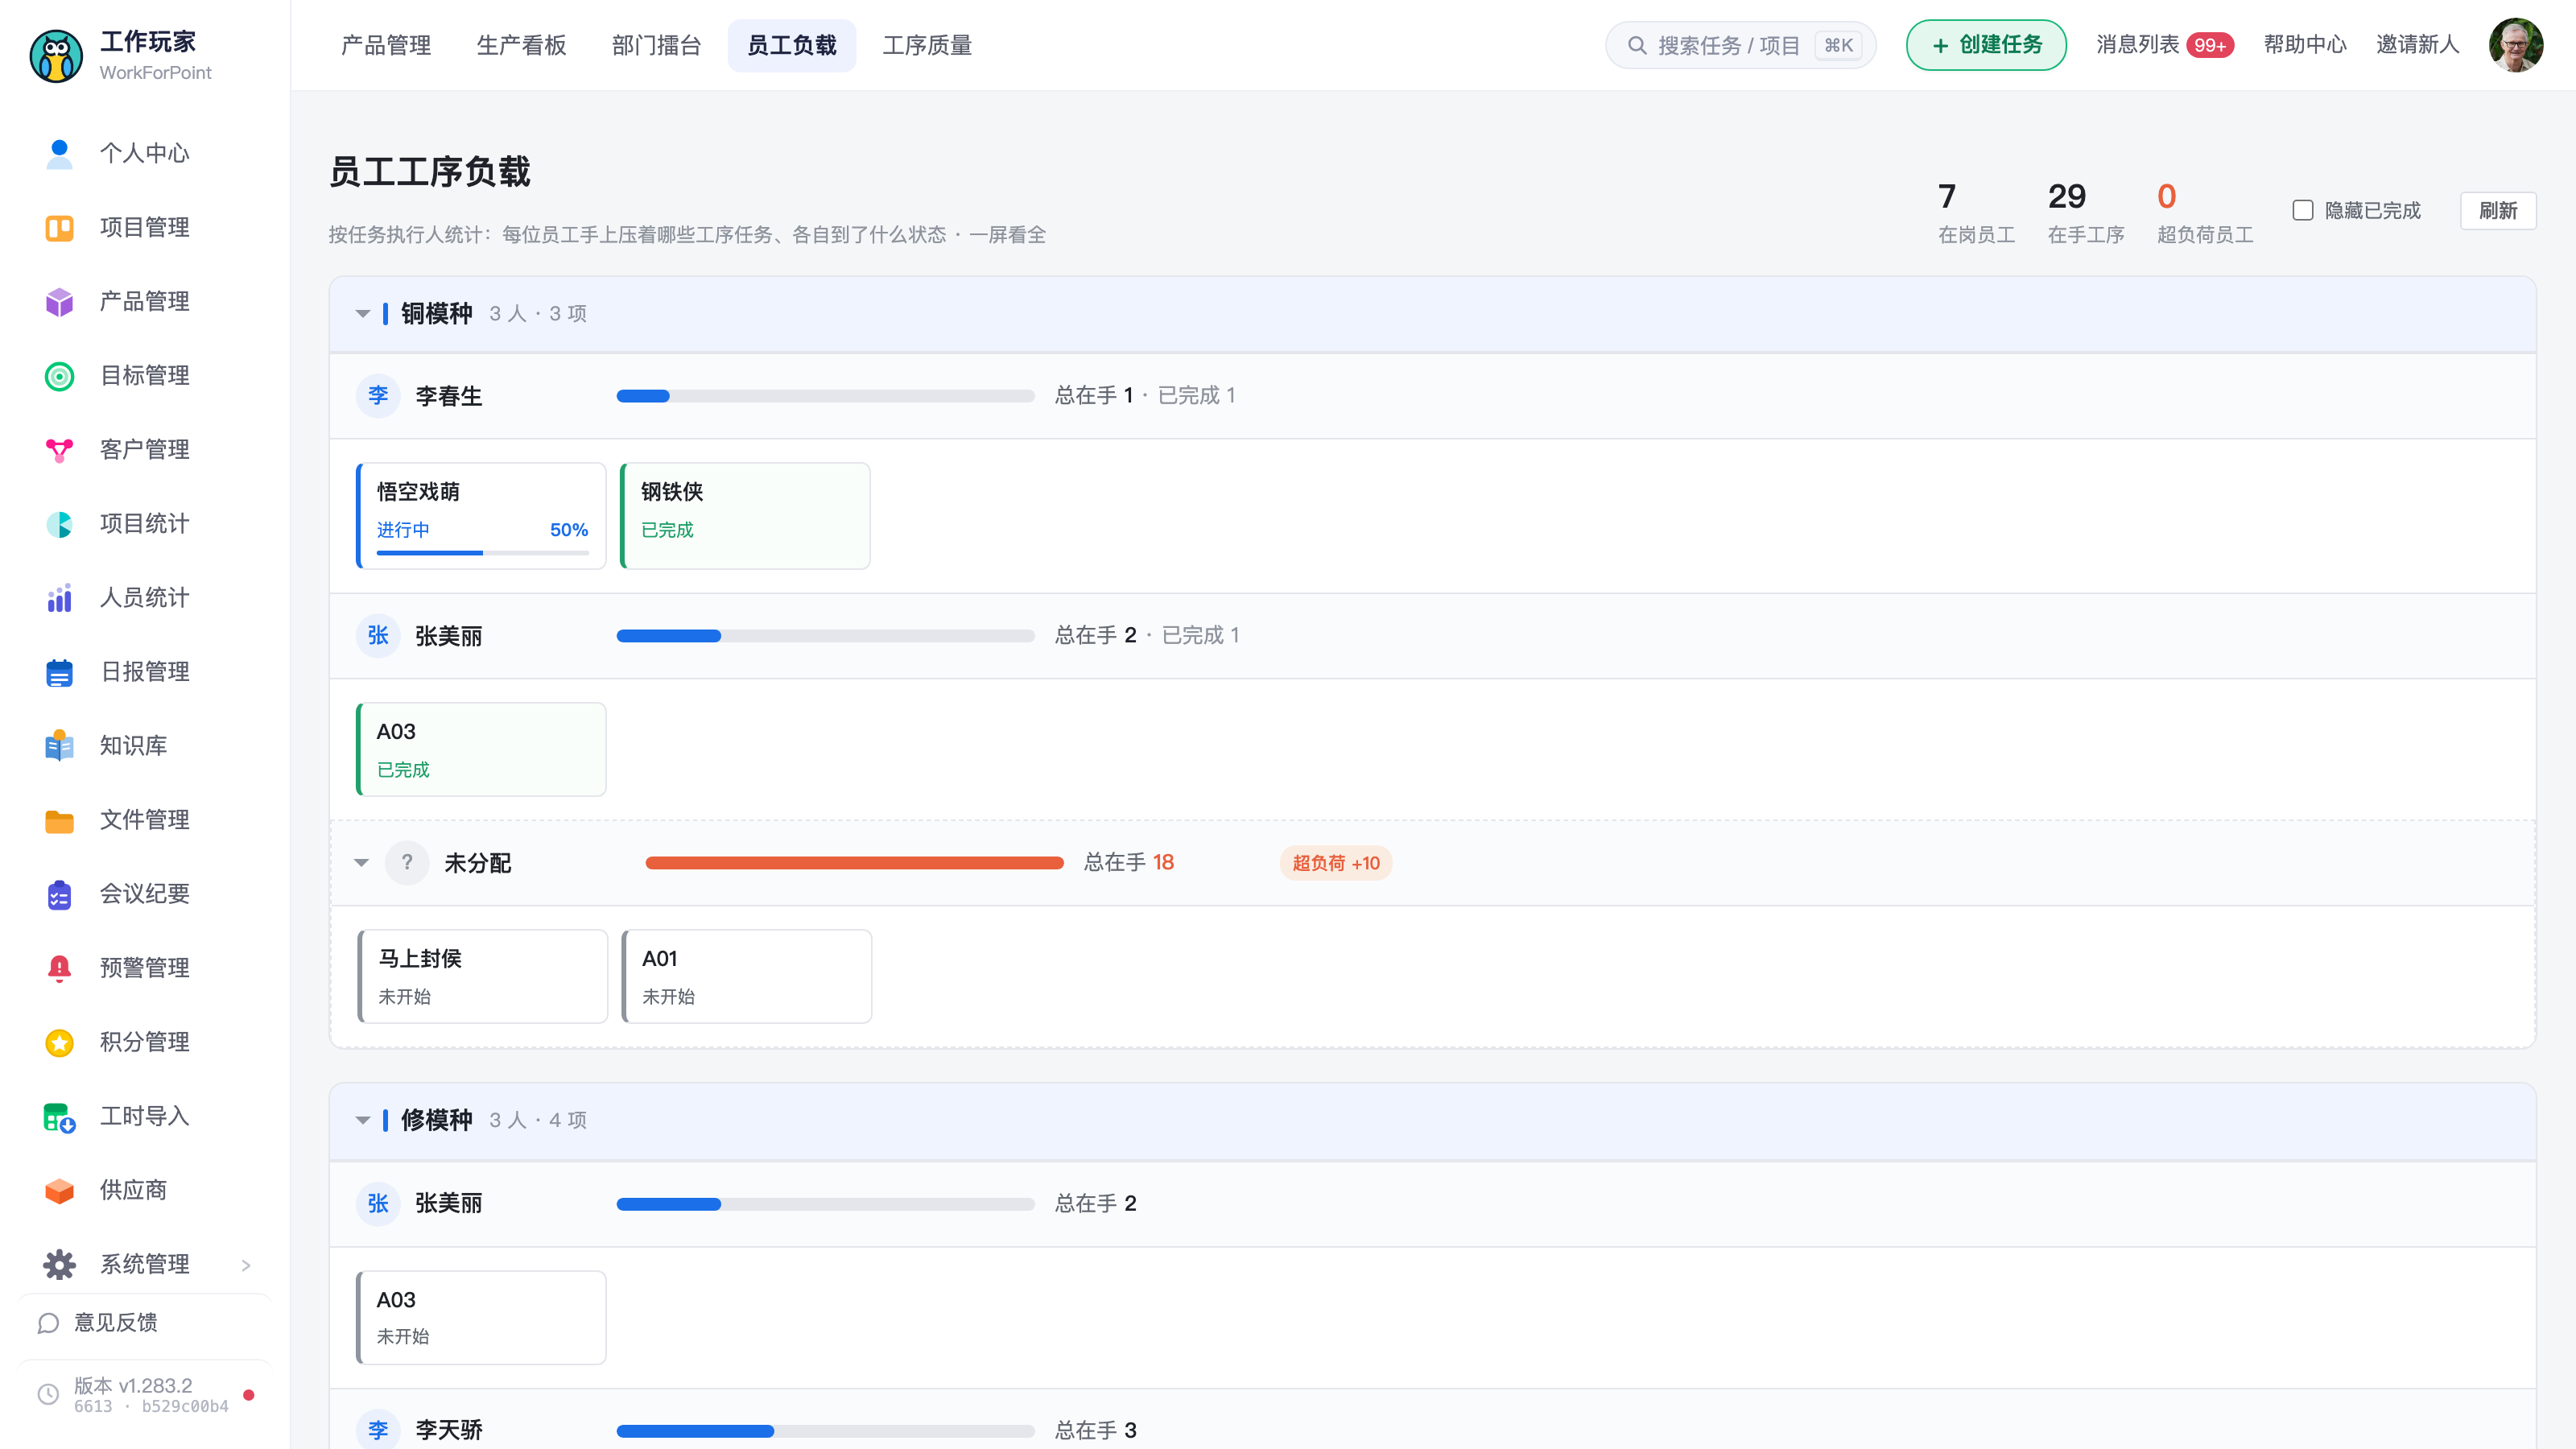2576x1449 pixels.
Task: Click the 客户管理 sidebar icon
Action: tap(59, 450)
